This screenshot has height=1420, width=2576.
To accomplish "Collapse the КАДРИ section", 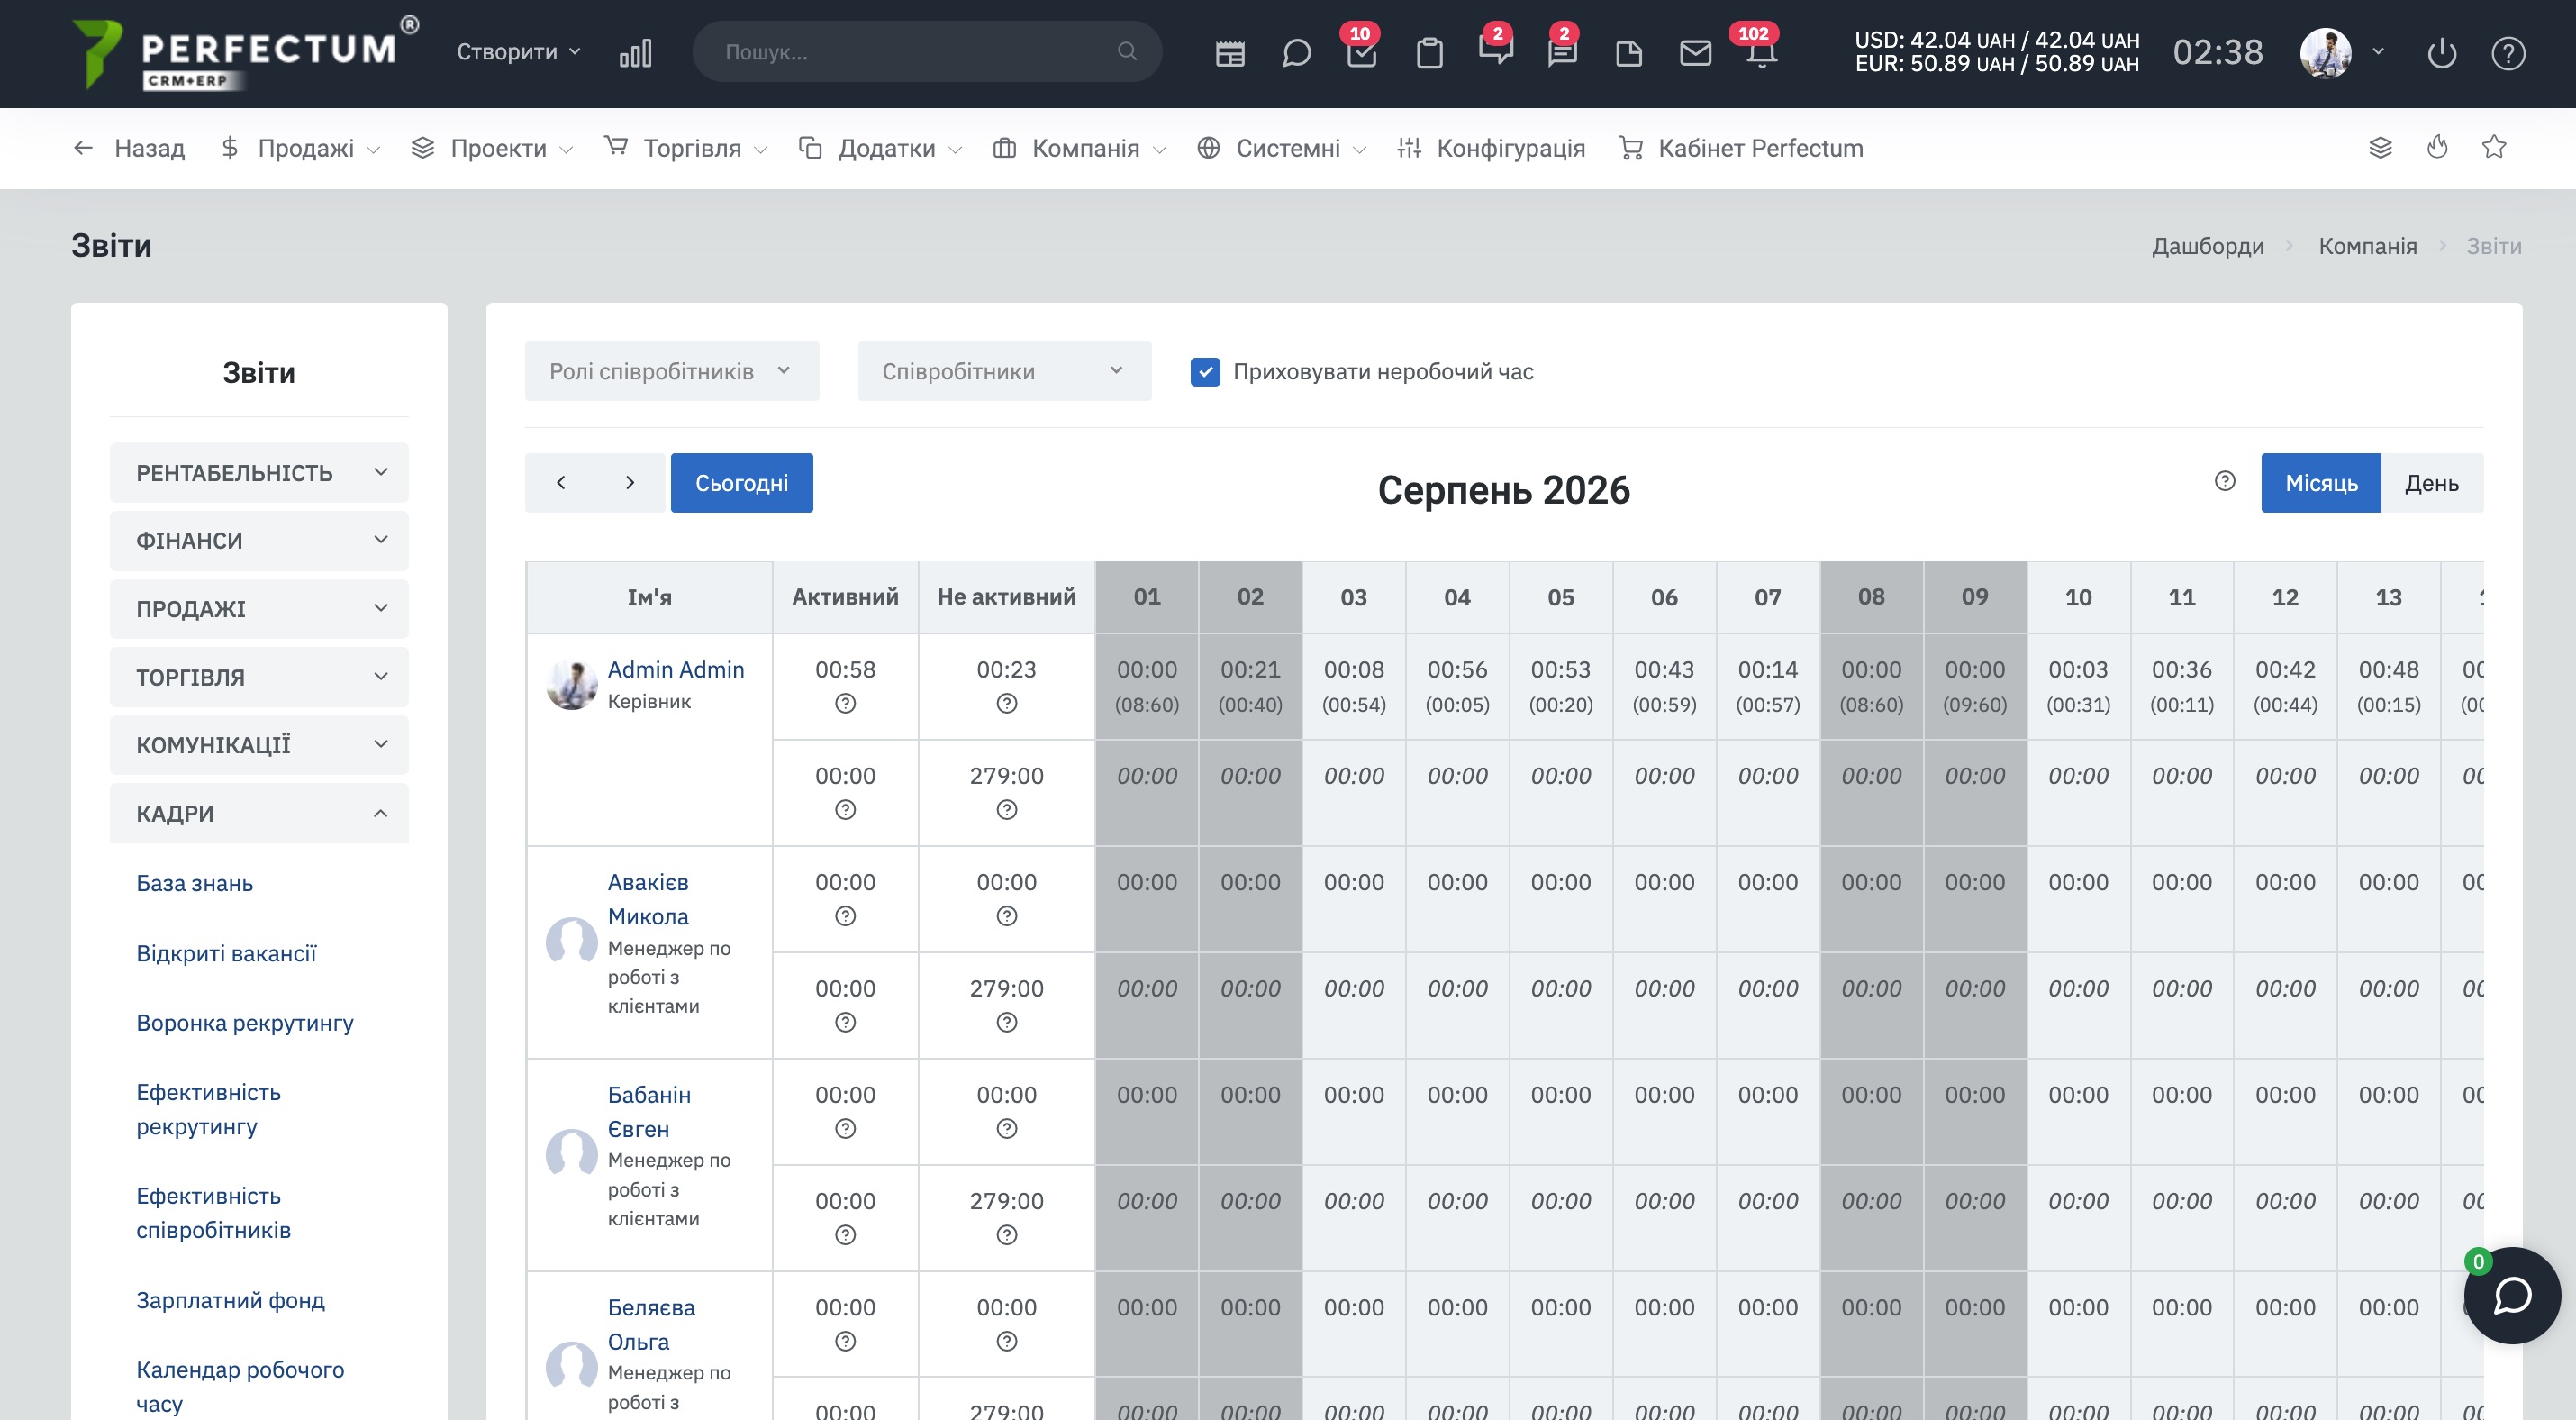I will [259, 813].
